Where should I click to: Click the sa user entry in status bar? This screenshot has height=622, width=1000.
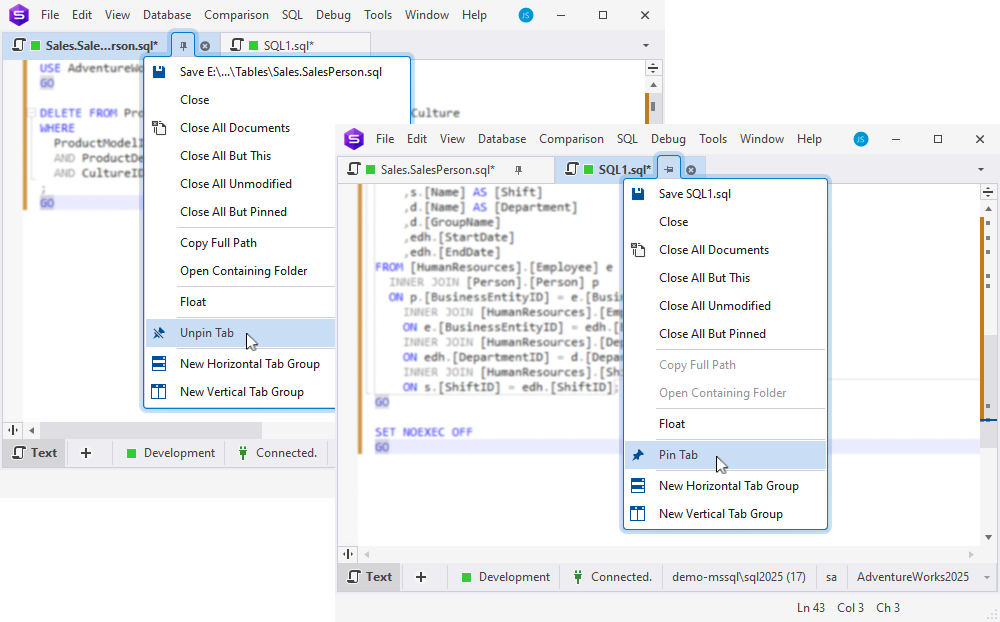coord(831,577)
